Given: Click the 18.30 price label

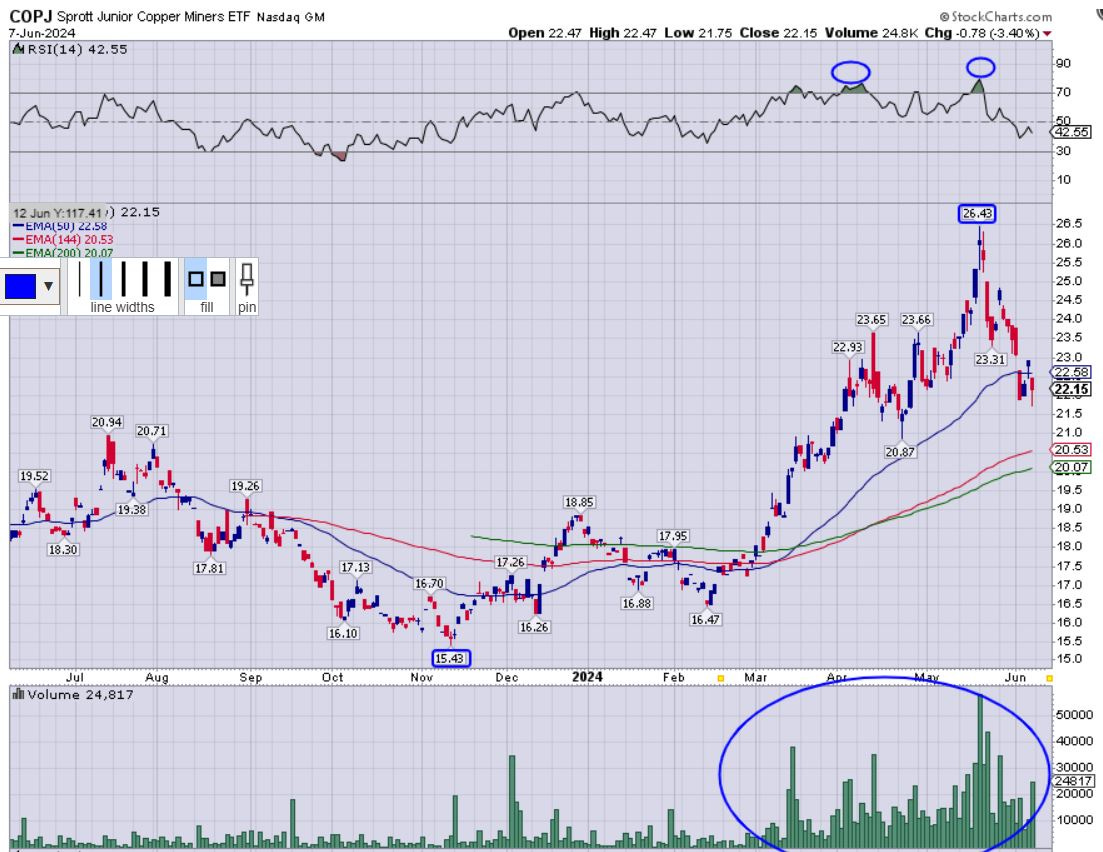Looking at the screenshot, I should point(63,549).
